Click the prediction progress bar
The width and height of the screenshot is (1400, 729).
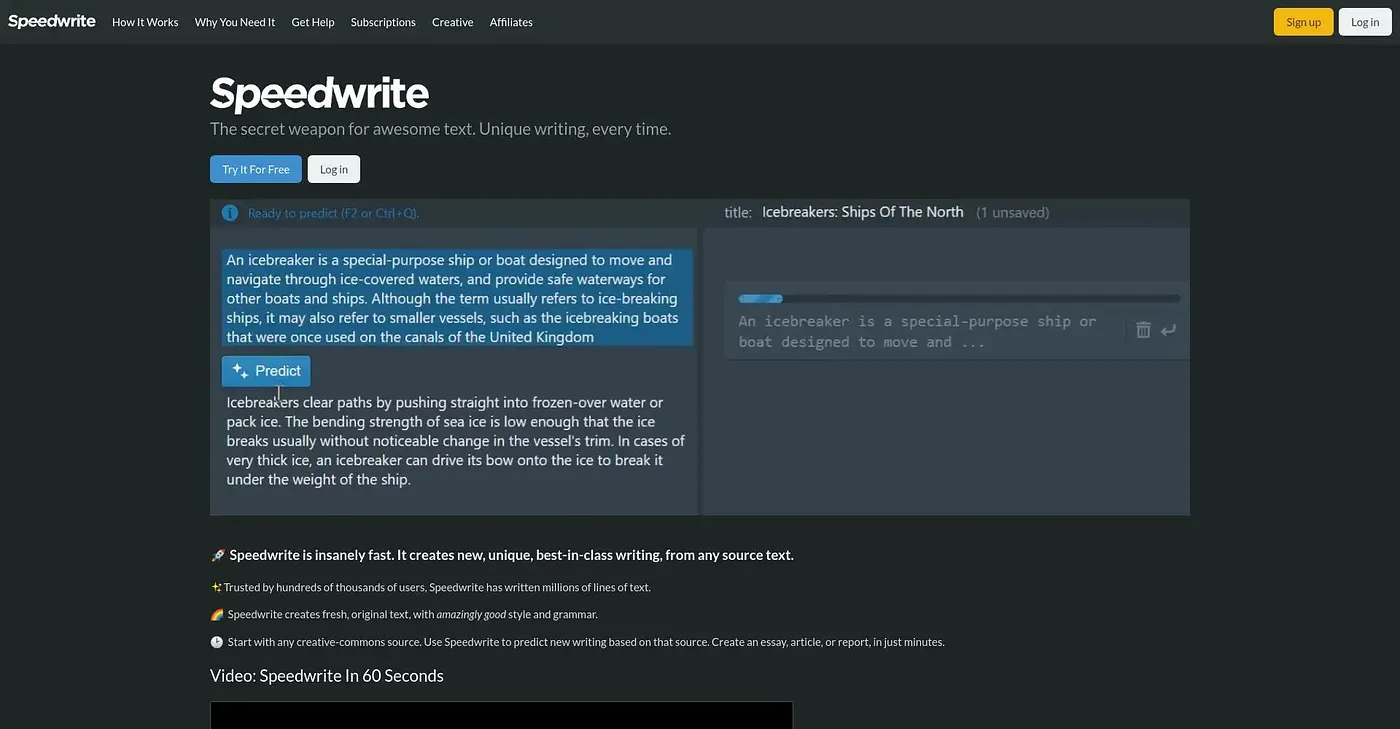(x=959, y=298)
